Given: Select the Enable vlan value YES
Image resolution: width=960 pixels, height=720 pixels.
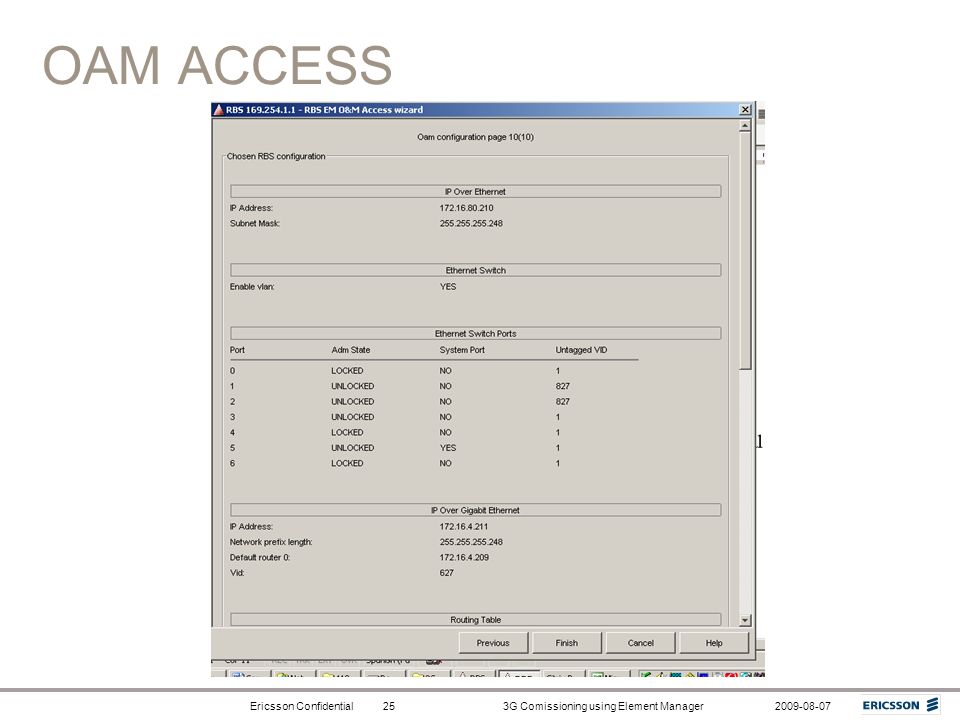Looking at the screenshot, I should pyautogui.click(x=448, y=287).
